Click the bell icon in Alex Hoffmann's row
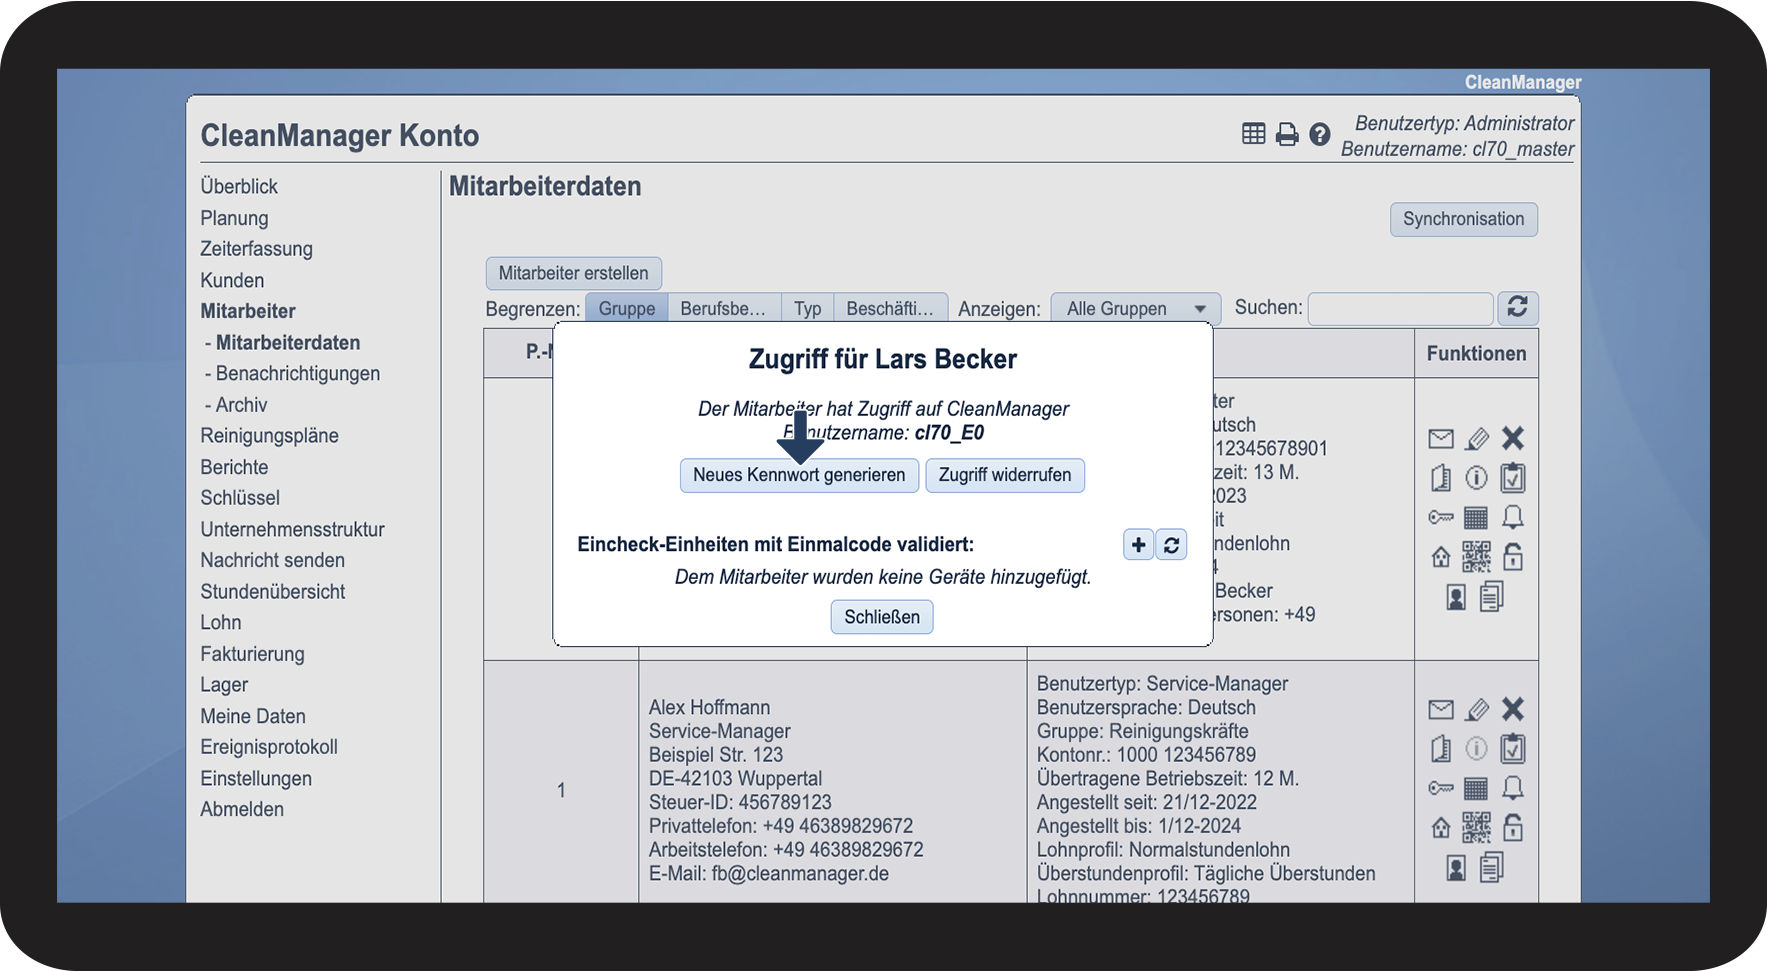1767x971 pixels. pyautogui.click(x=1513, y=788)
